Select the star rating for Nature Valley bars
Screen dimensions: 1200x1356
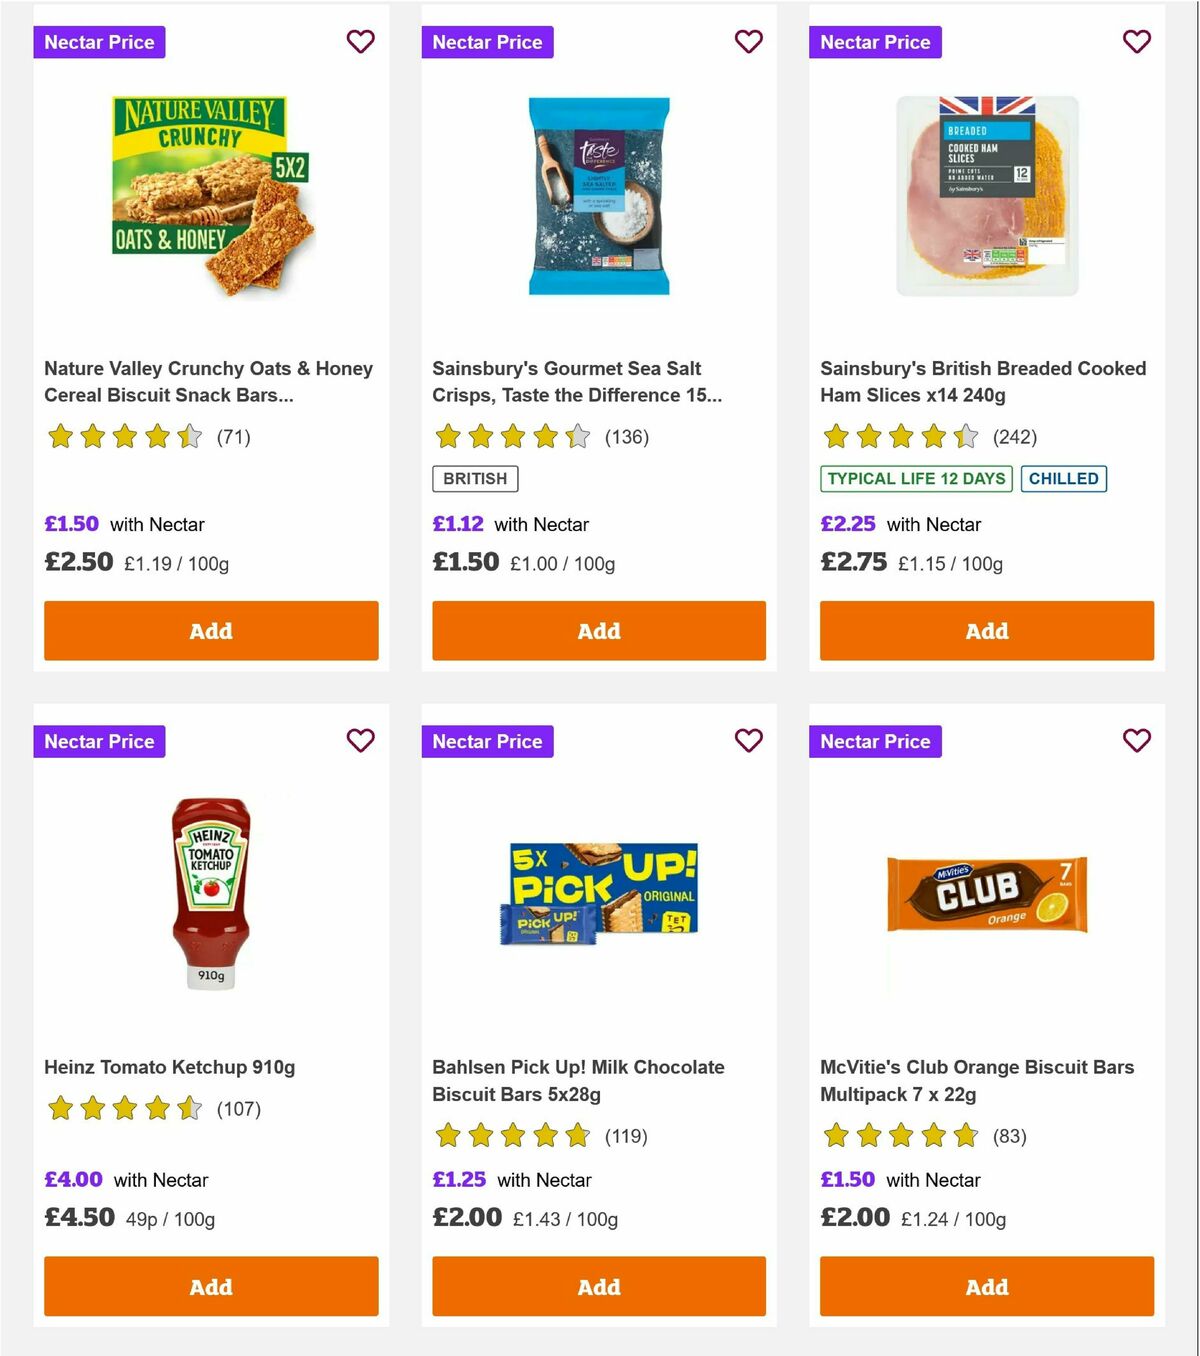click(x=124, y=437)
